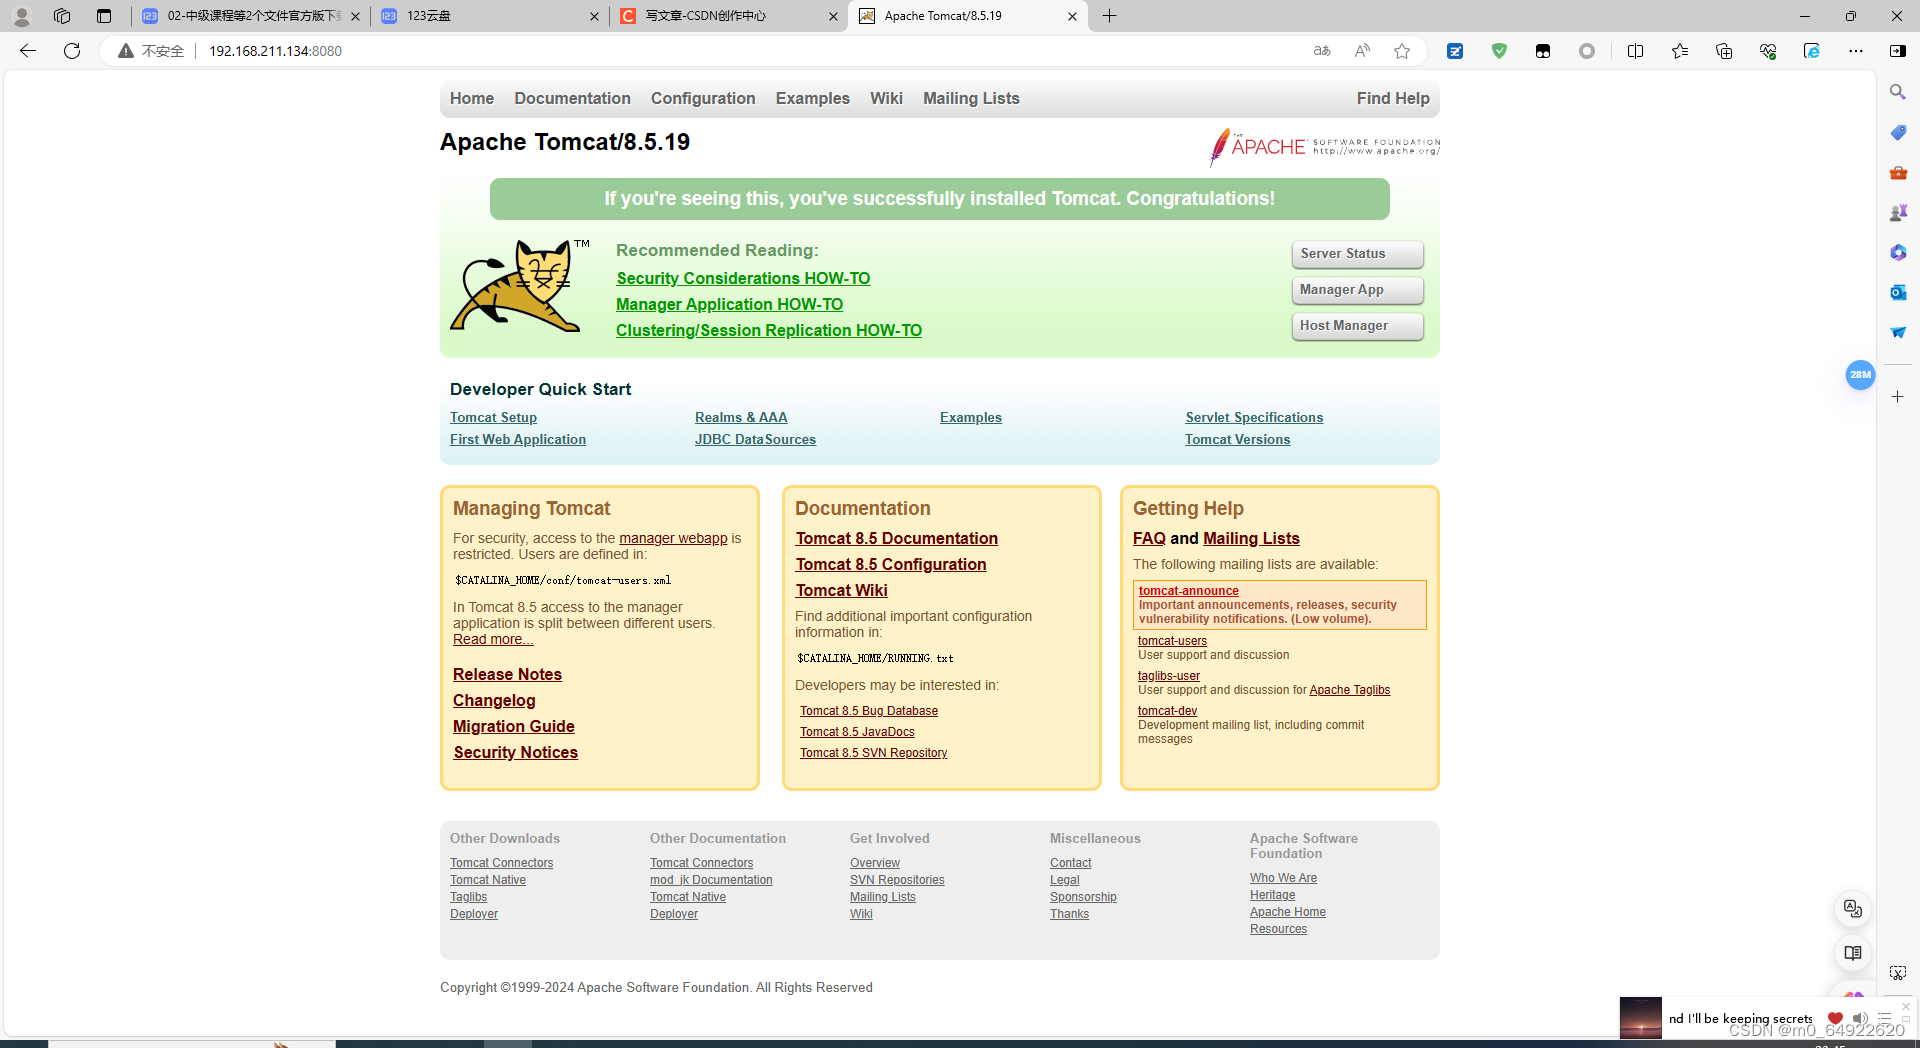Image resolution: width=1920 pixels, height=1048 pixels.
Task: Switch to the 02-中级课程 tab
Action: tap(250, 16)
